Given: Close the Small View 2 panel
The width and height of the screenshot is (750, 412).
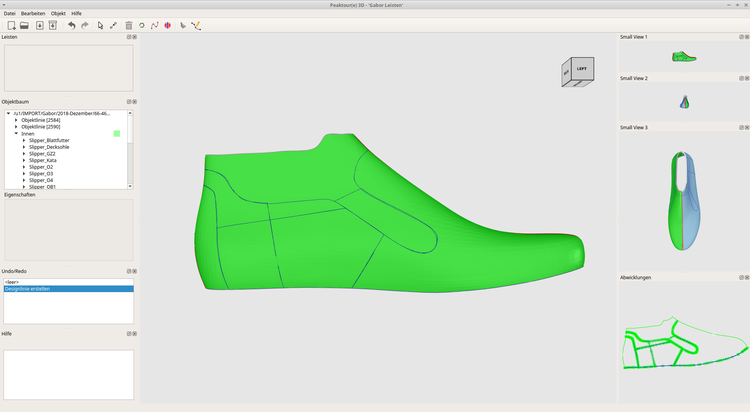Looking at the screenshot, I should (747, 78).
